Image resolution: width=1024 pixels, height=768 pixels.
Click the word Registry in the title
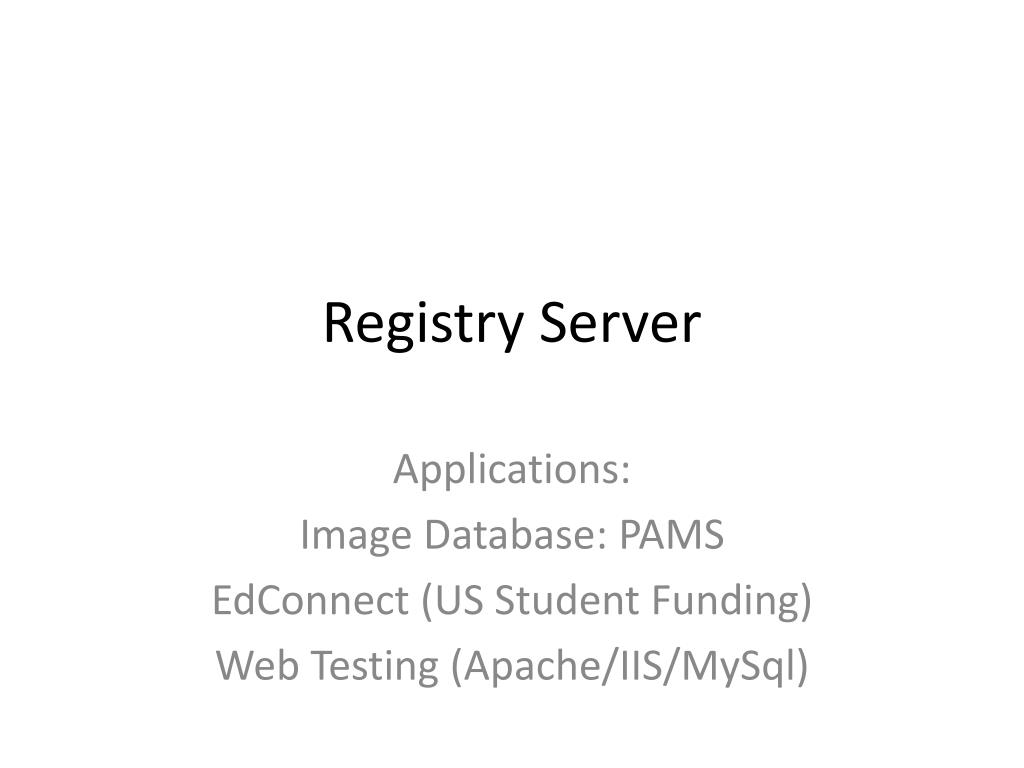click(423, 325)
